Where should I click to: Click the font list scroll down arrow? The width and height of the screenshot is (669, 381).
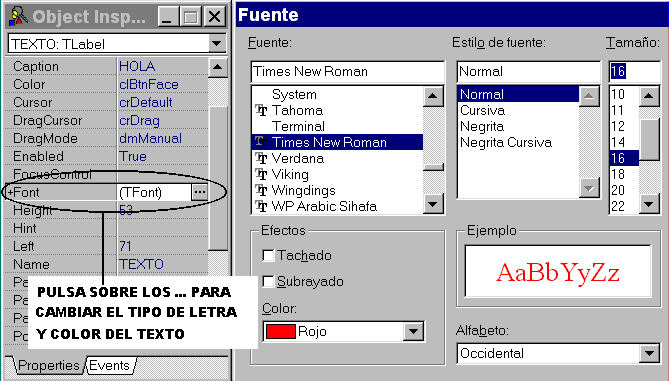[x=433, y=204]
